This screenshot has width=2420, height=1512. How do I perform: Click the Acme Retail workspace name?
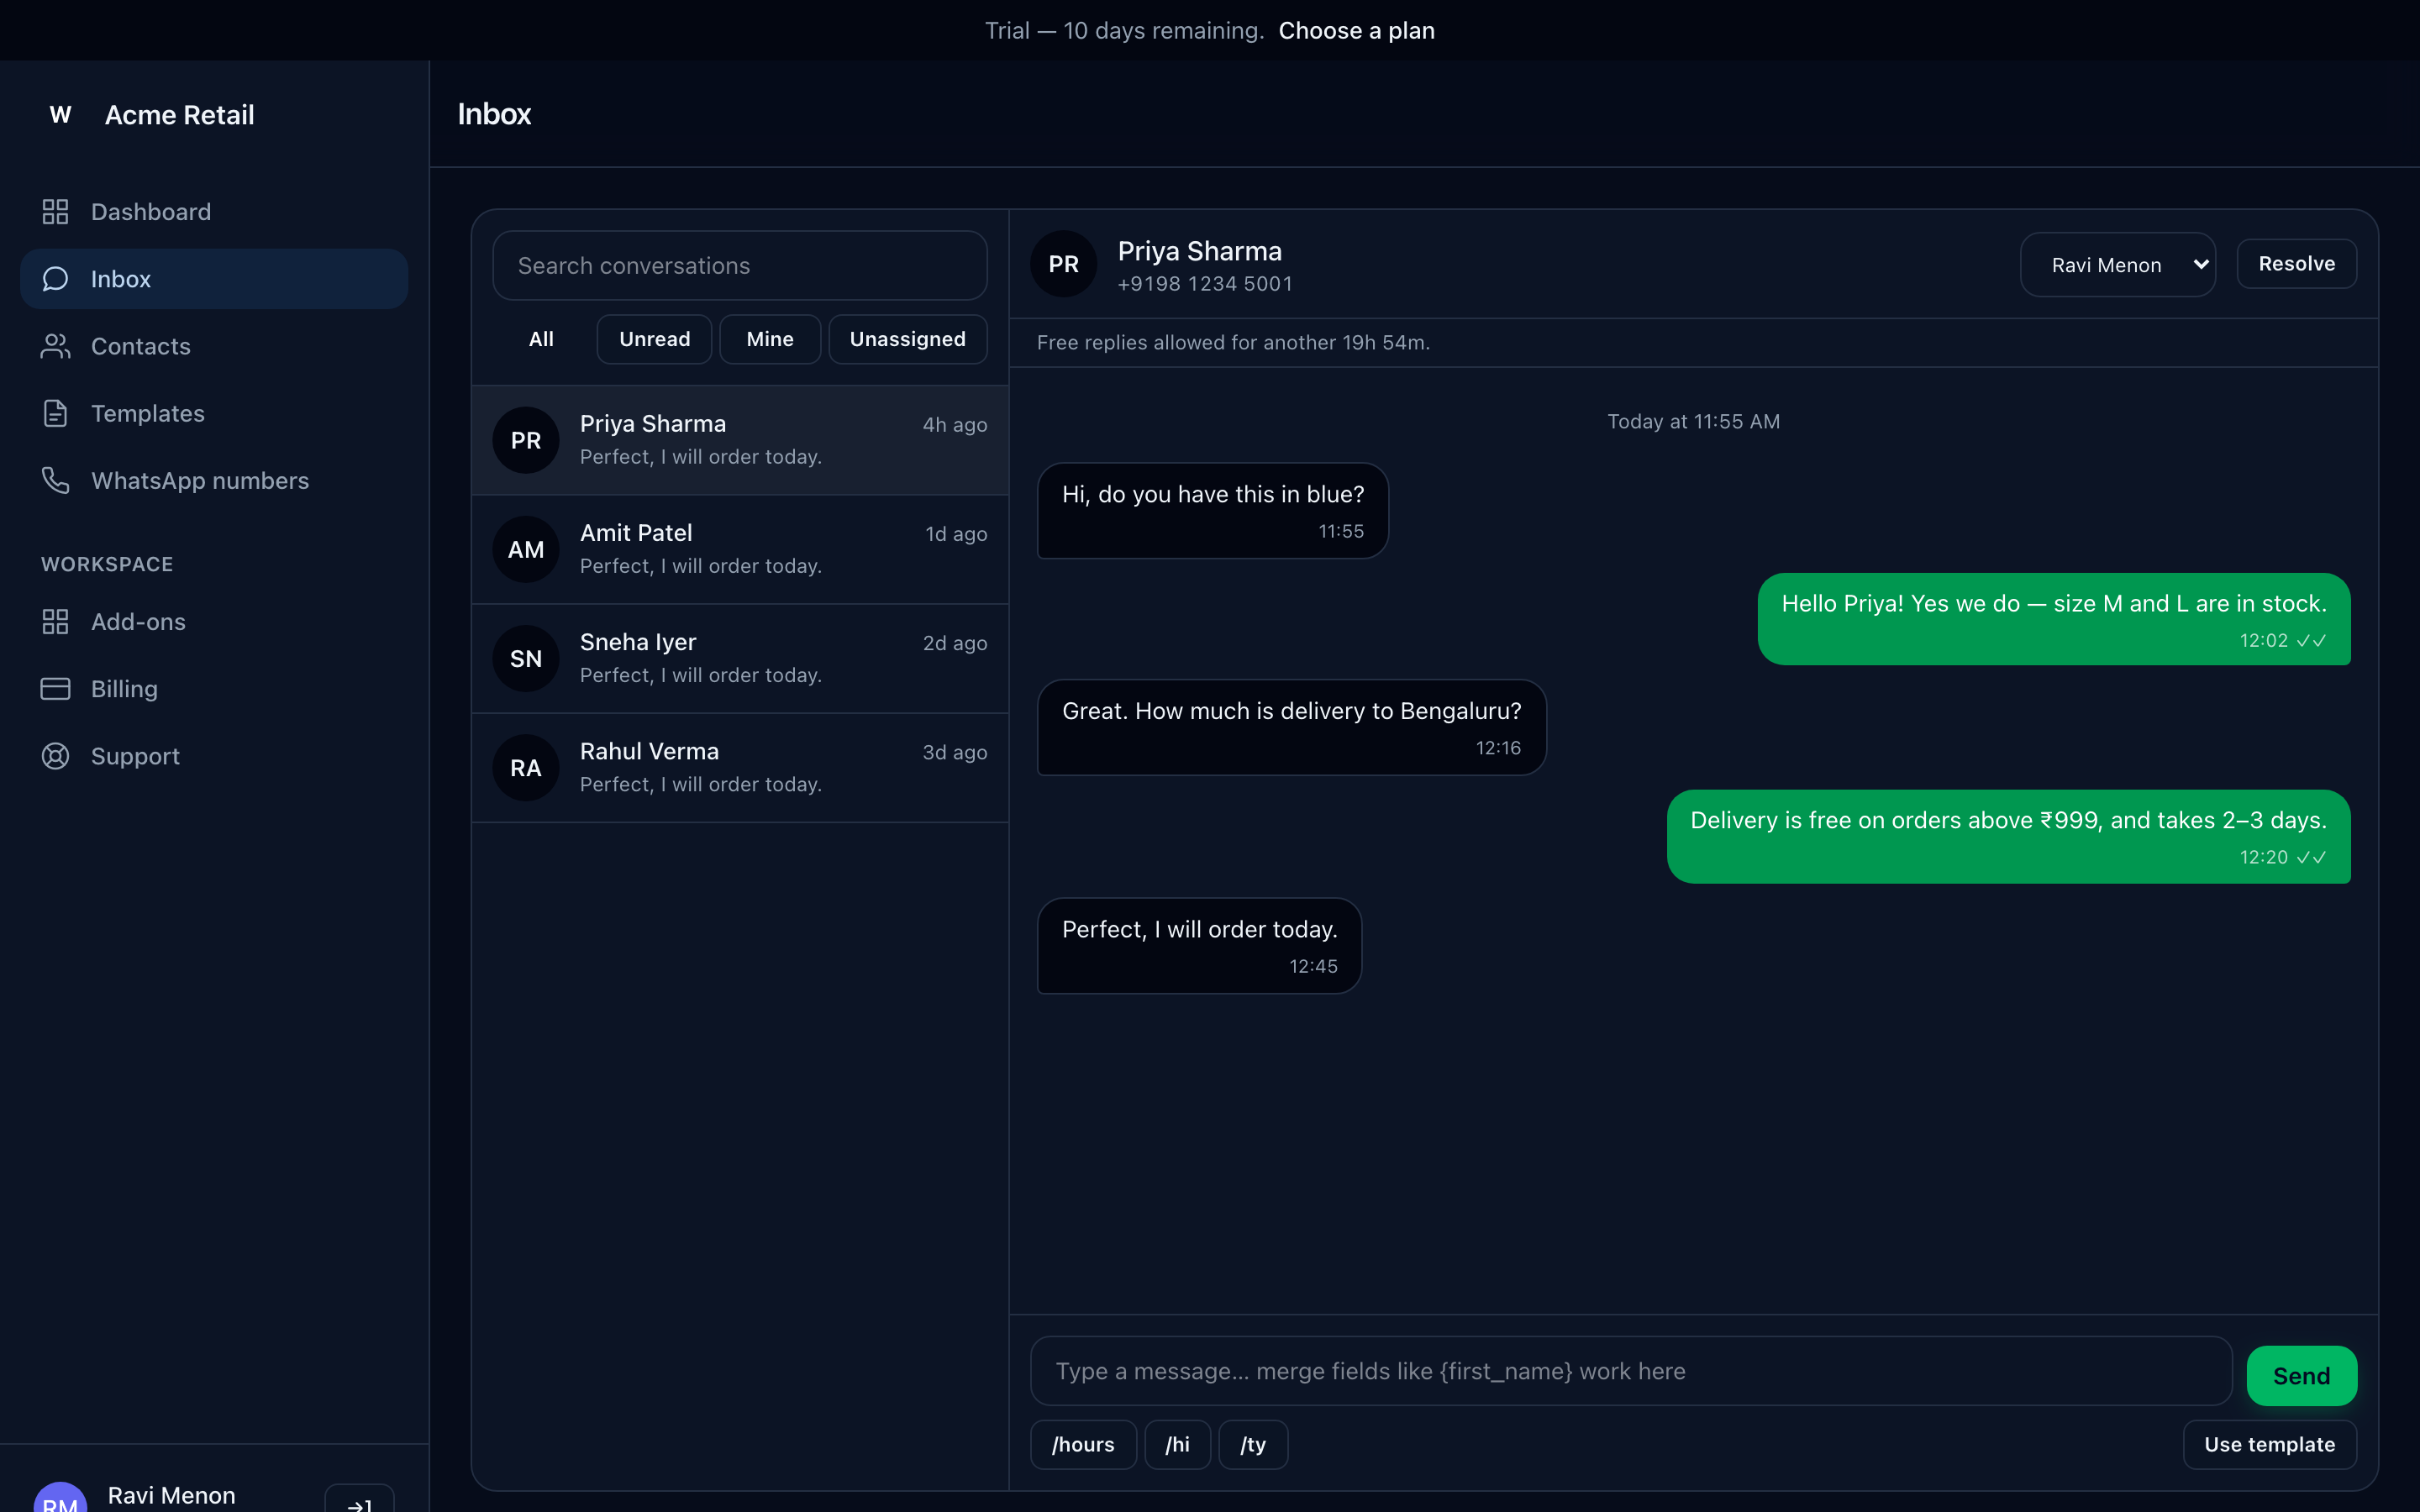pos(179,115)
